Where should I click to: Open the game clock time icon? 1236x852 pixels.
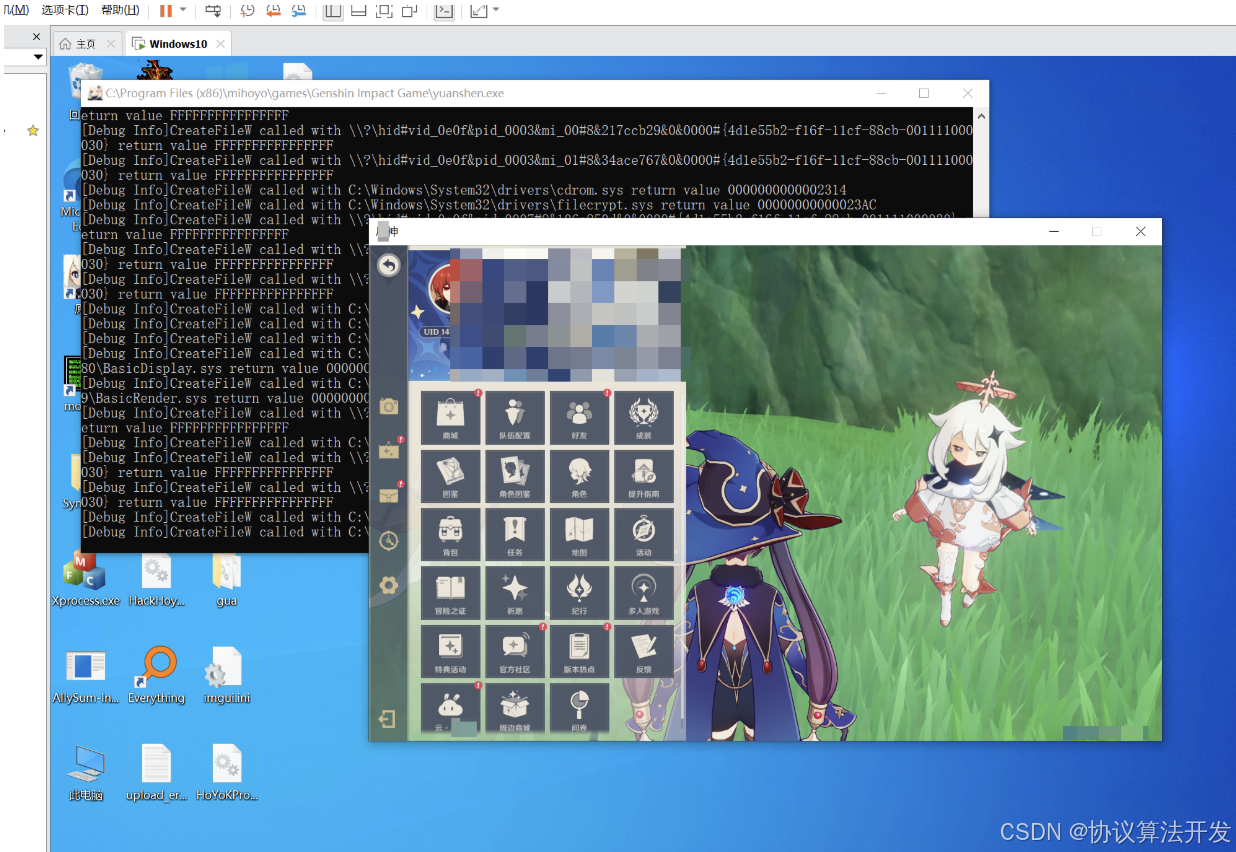[388, 540]
